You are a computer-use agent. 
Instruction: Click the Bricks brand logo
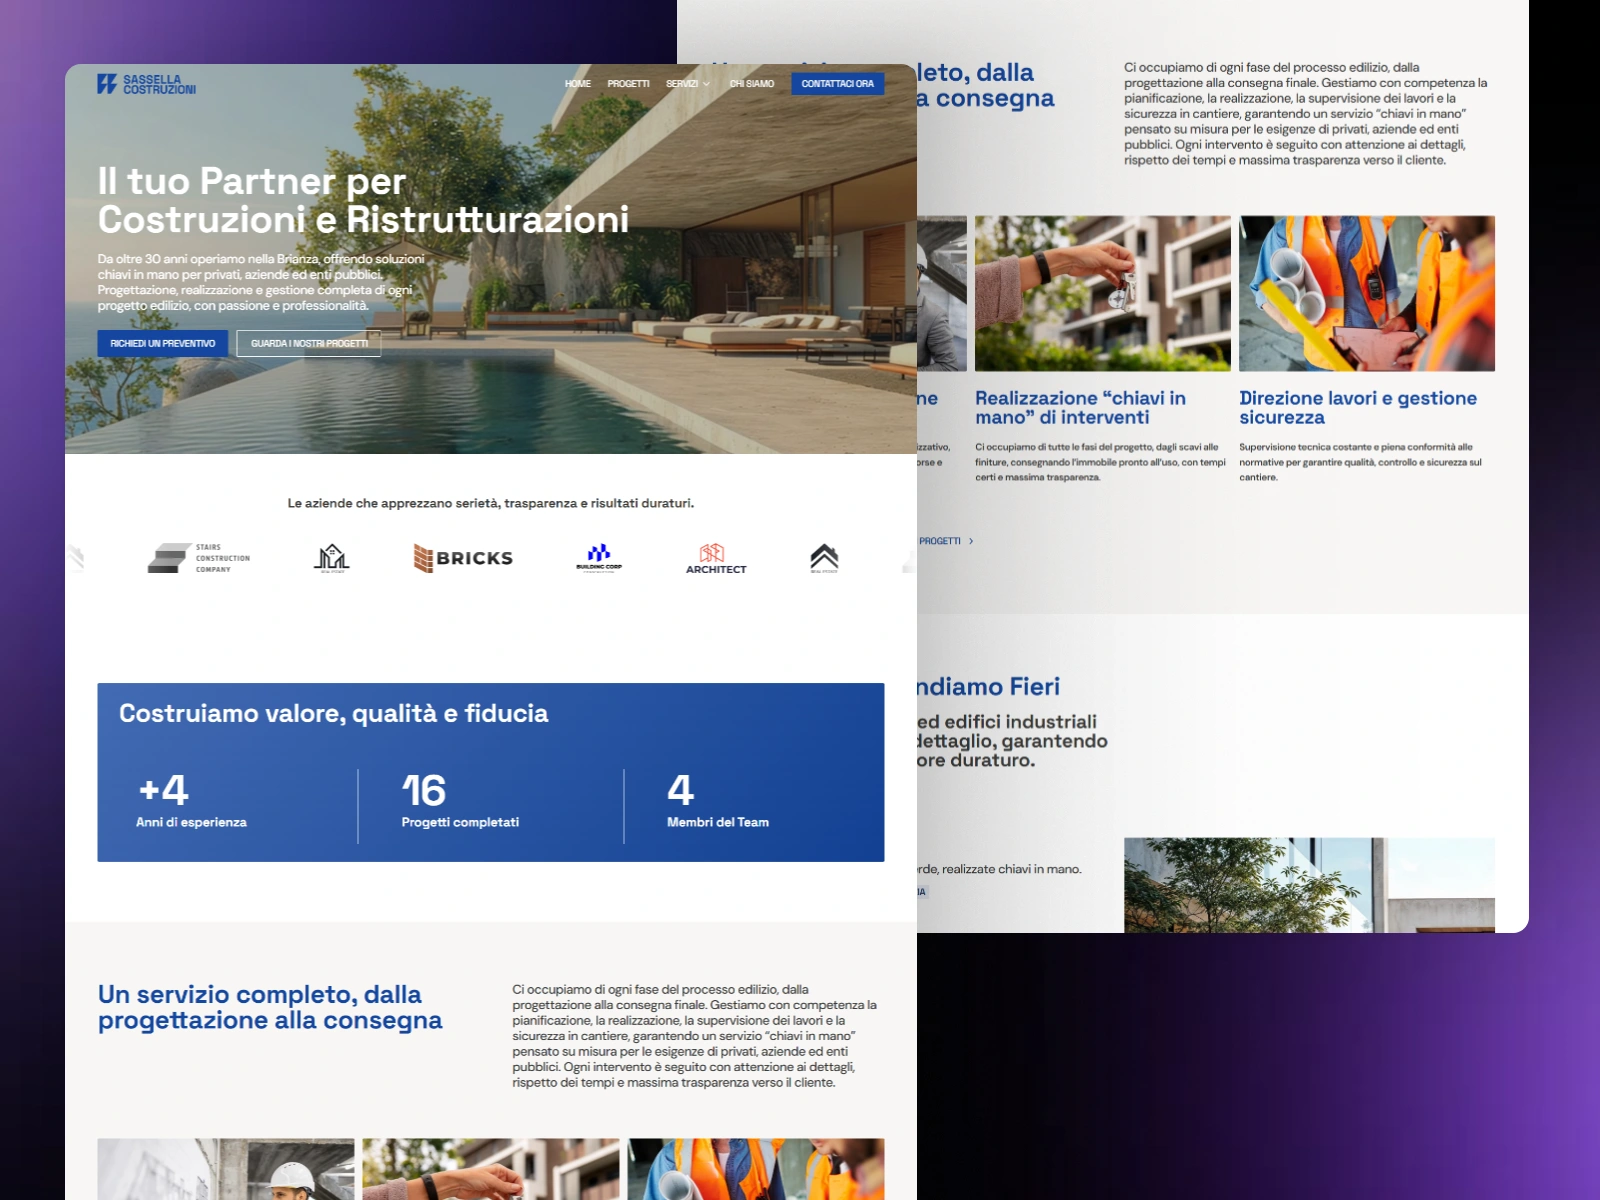[463, 558]
